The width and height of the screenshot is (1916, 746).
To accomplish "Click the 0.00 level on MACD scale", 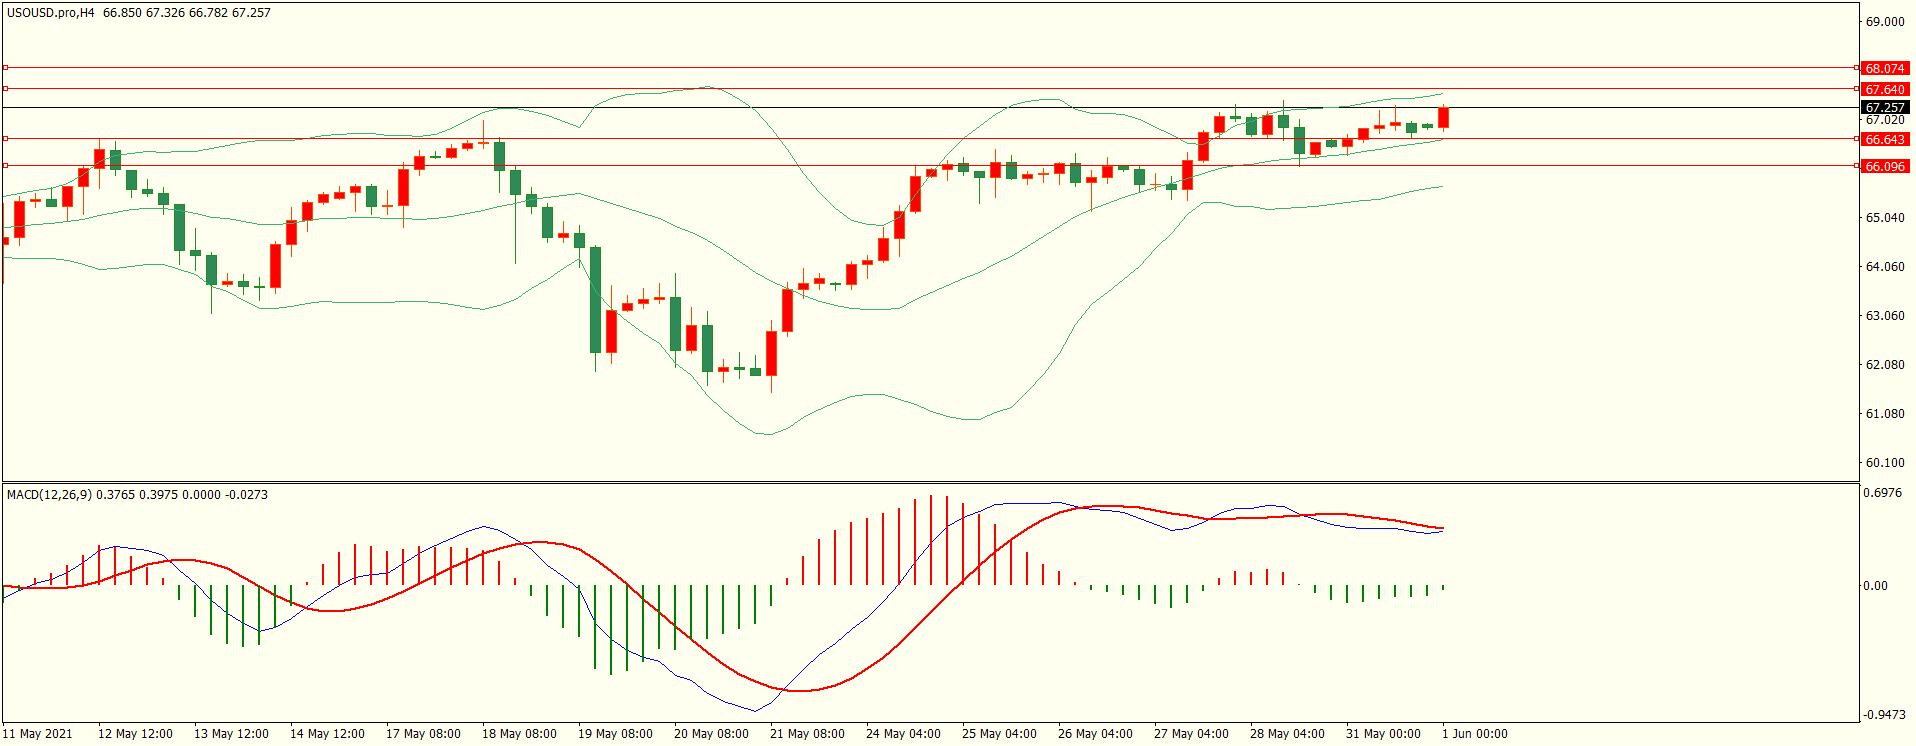I will tap(1875, 586).
